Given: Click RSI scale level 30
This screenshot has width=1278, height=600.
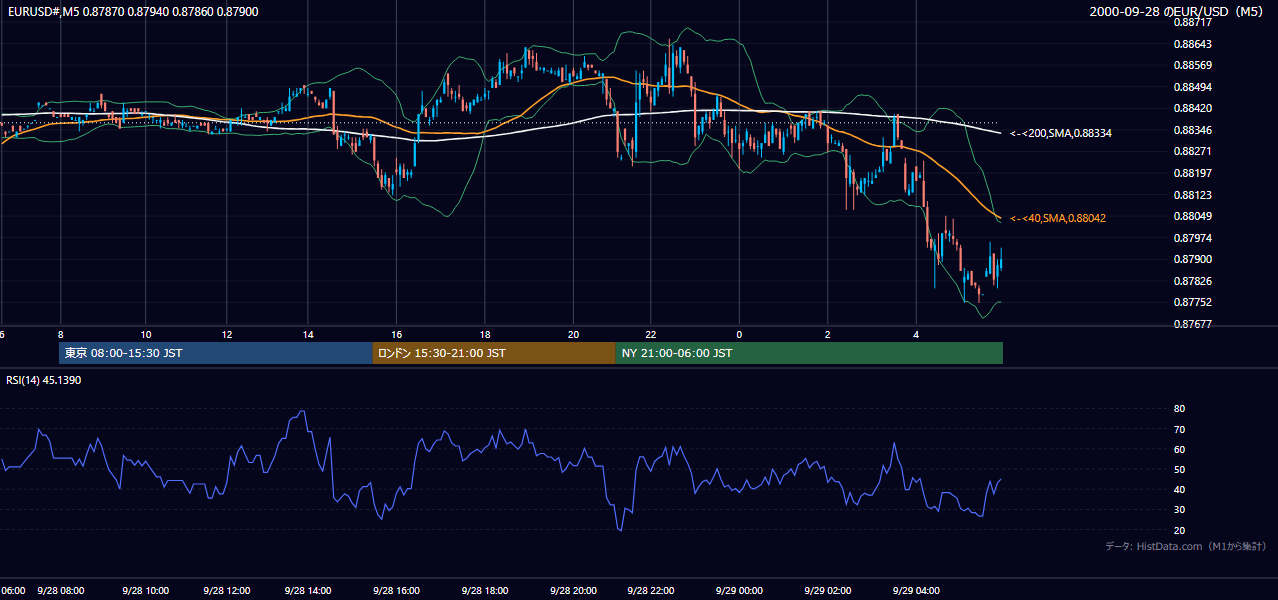Looking at the screenshot, I should tap(1179, 510).
